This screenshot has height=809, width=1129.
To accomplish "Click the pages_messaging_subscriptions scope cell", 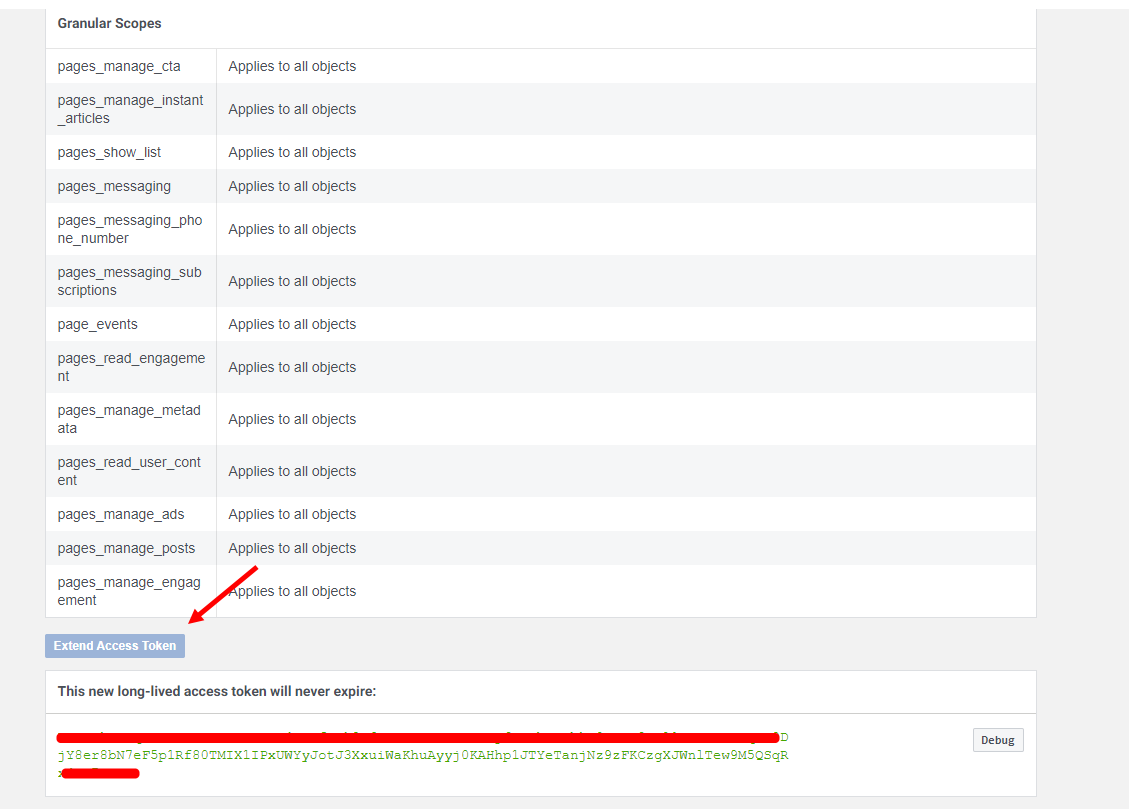I will click(x=130, y=281).
